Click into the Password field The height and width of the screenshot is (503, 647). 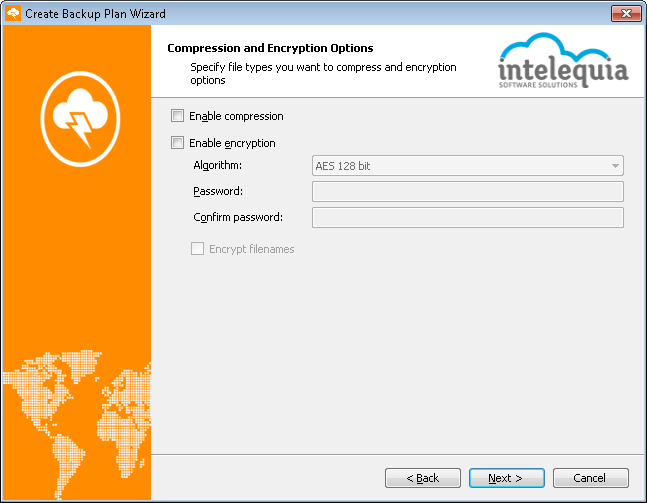pyautogui.click(x=468, y=191)
